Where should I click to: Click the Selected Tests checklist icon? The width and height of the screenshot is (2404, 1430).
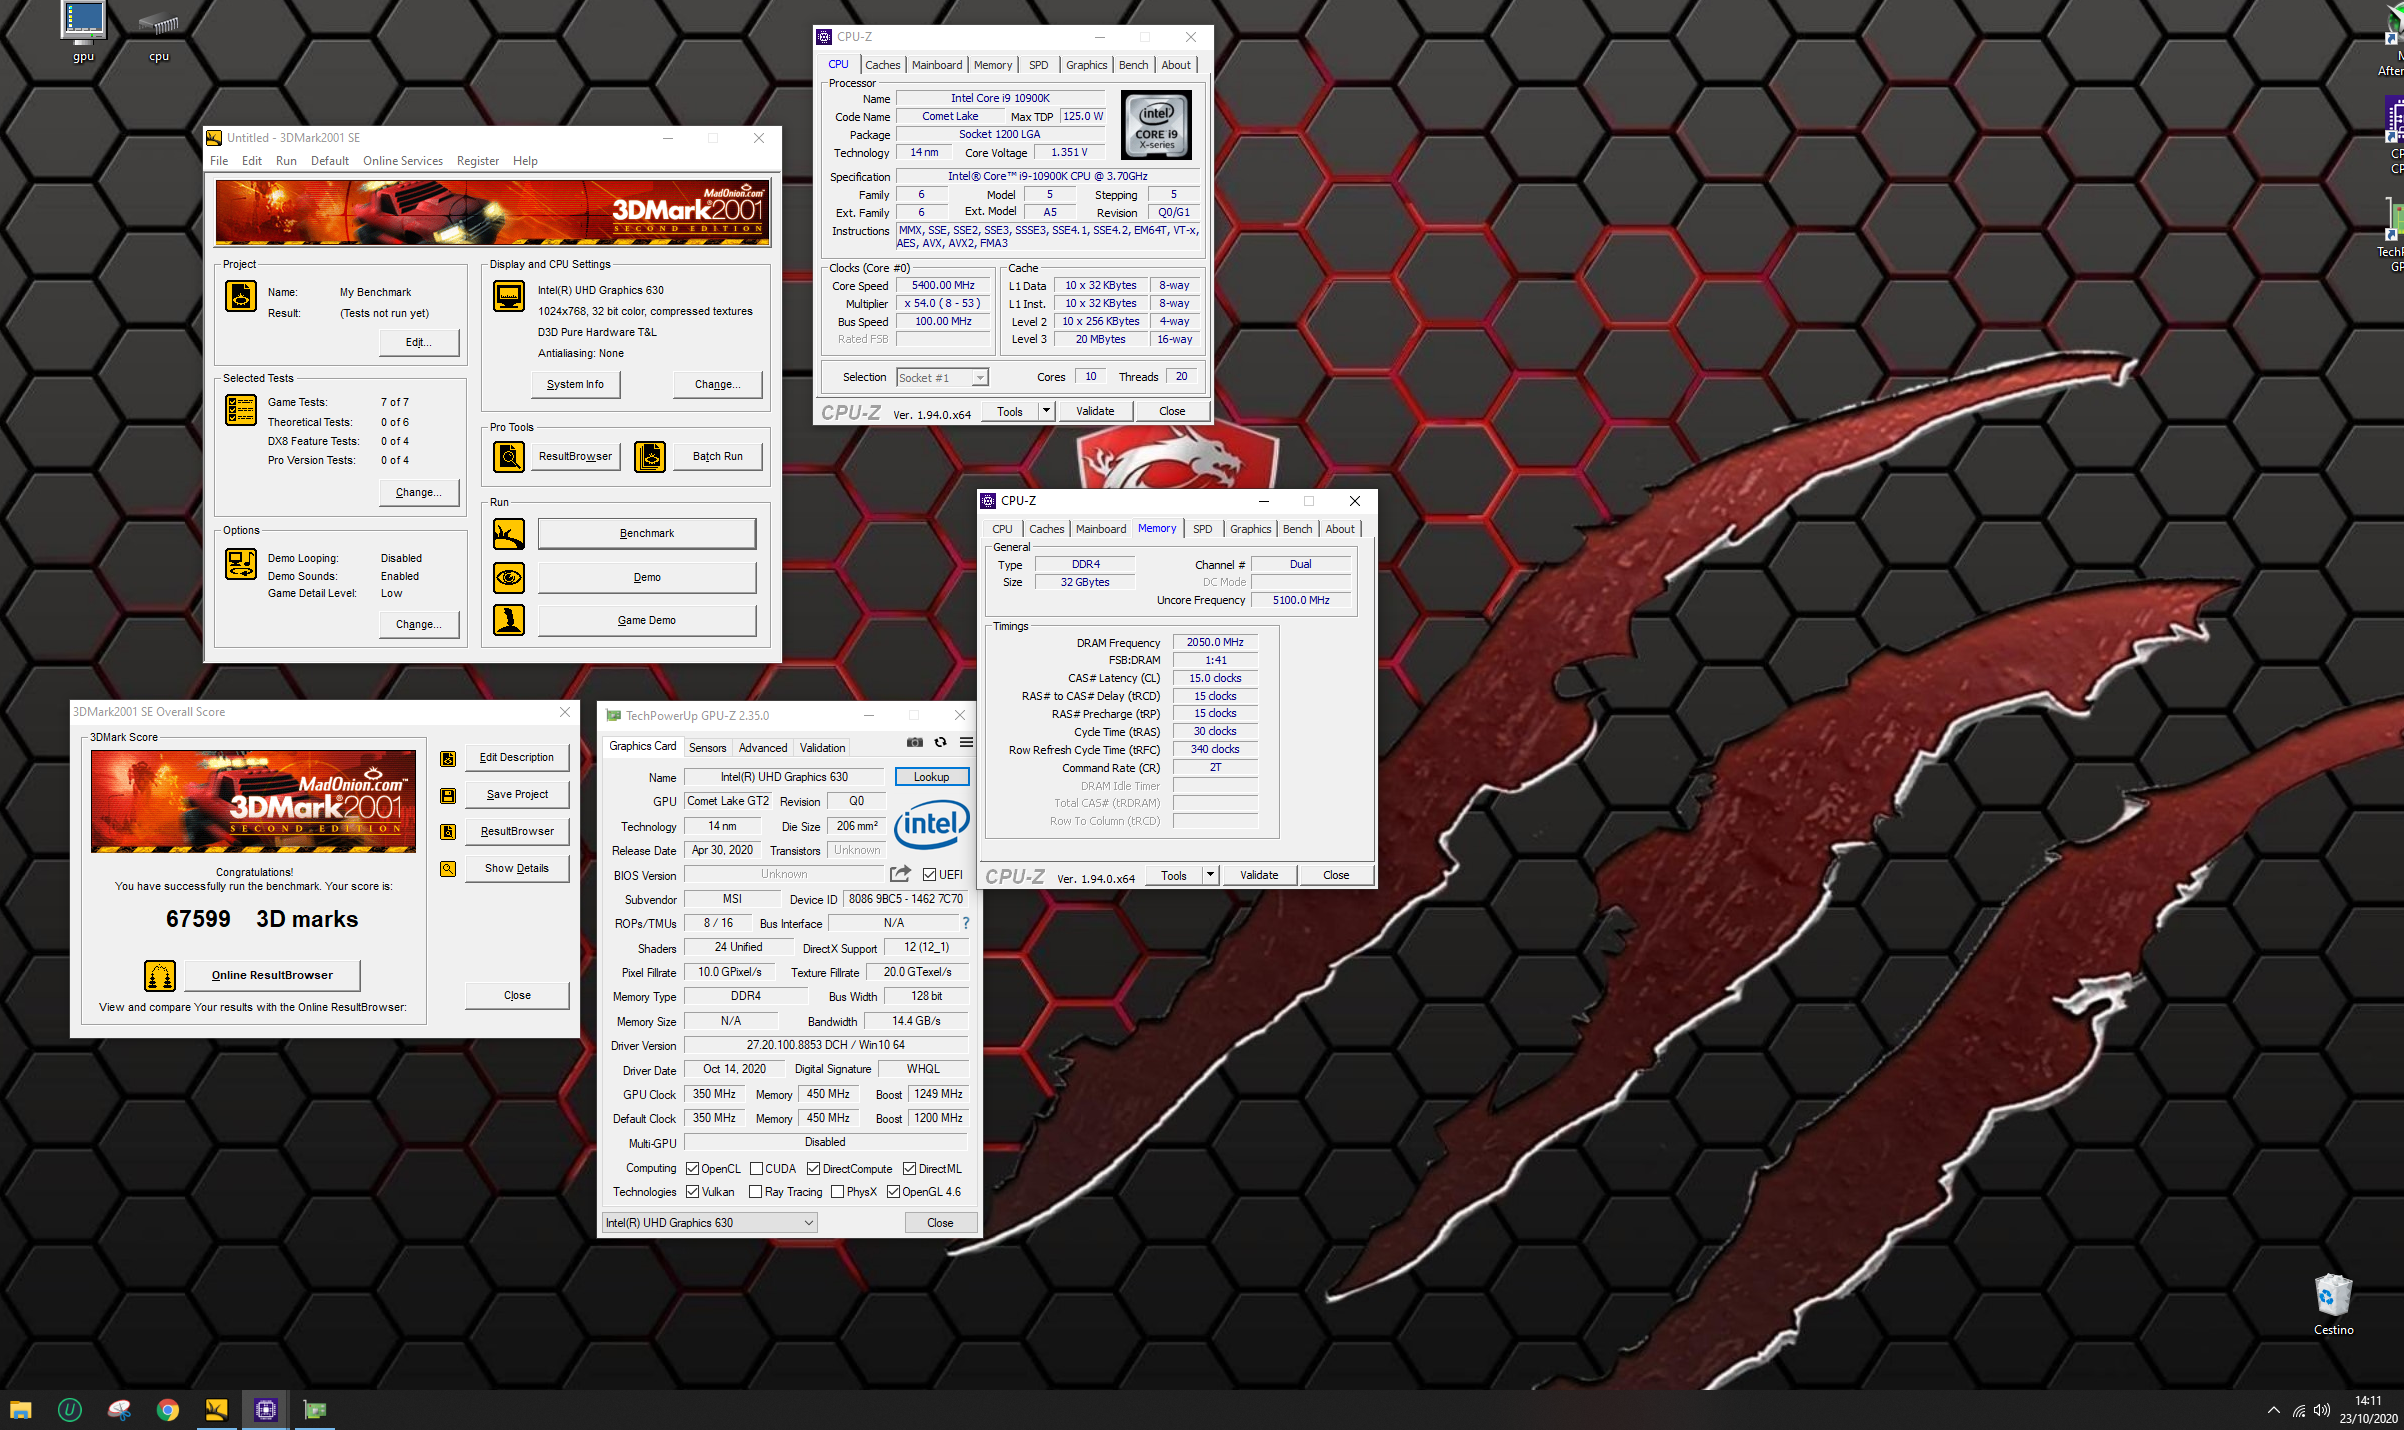point(241,410)
